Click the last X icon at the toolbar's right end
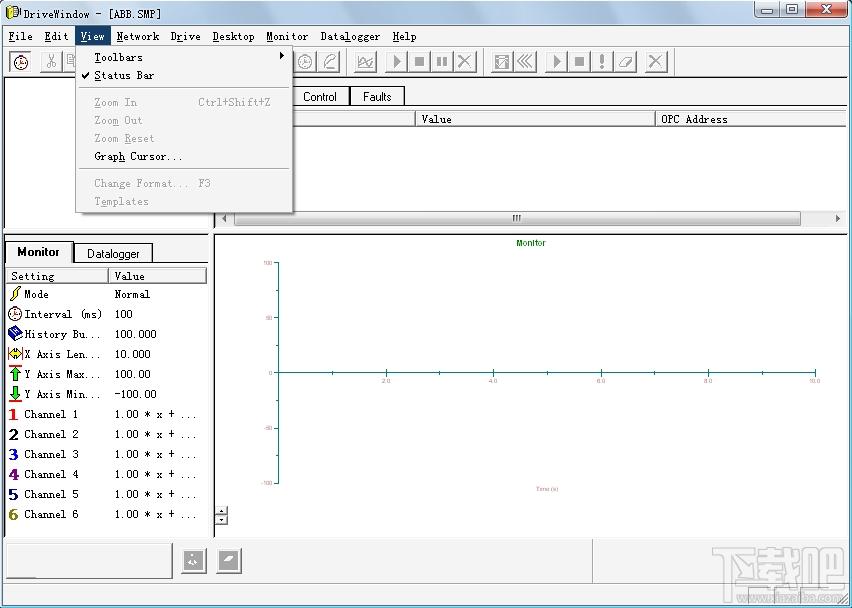The width and height of the screenshot is (852, 608). 656,62
